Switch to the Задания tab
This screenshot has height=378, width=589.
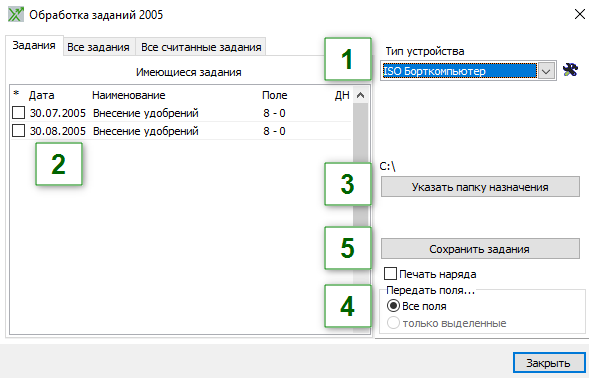coord(34,45)
